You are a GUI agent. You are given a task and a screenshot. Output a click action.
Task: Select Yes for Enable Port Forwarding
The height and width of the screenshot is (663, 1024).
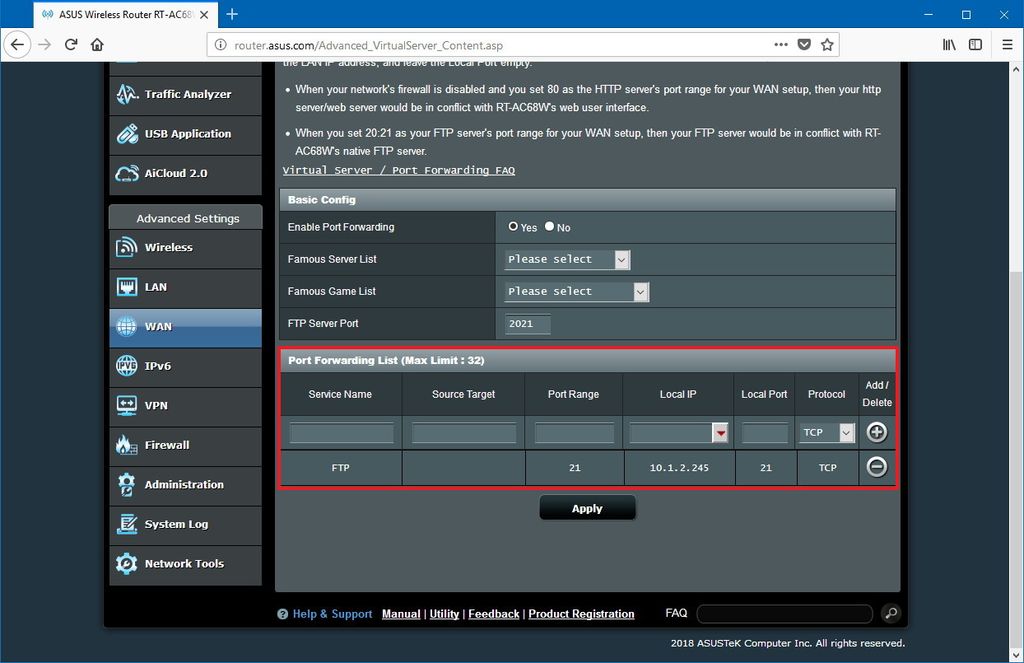coord(513,227)
